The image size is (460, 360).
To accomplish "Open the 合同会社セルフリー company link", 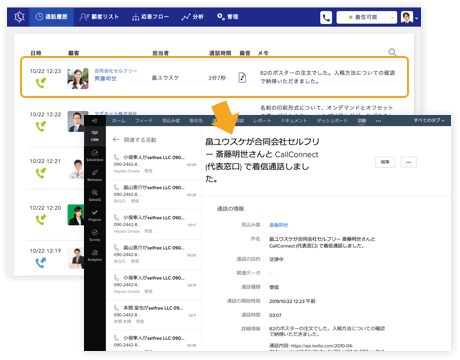I will pos(116,71).
